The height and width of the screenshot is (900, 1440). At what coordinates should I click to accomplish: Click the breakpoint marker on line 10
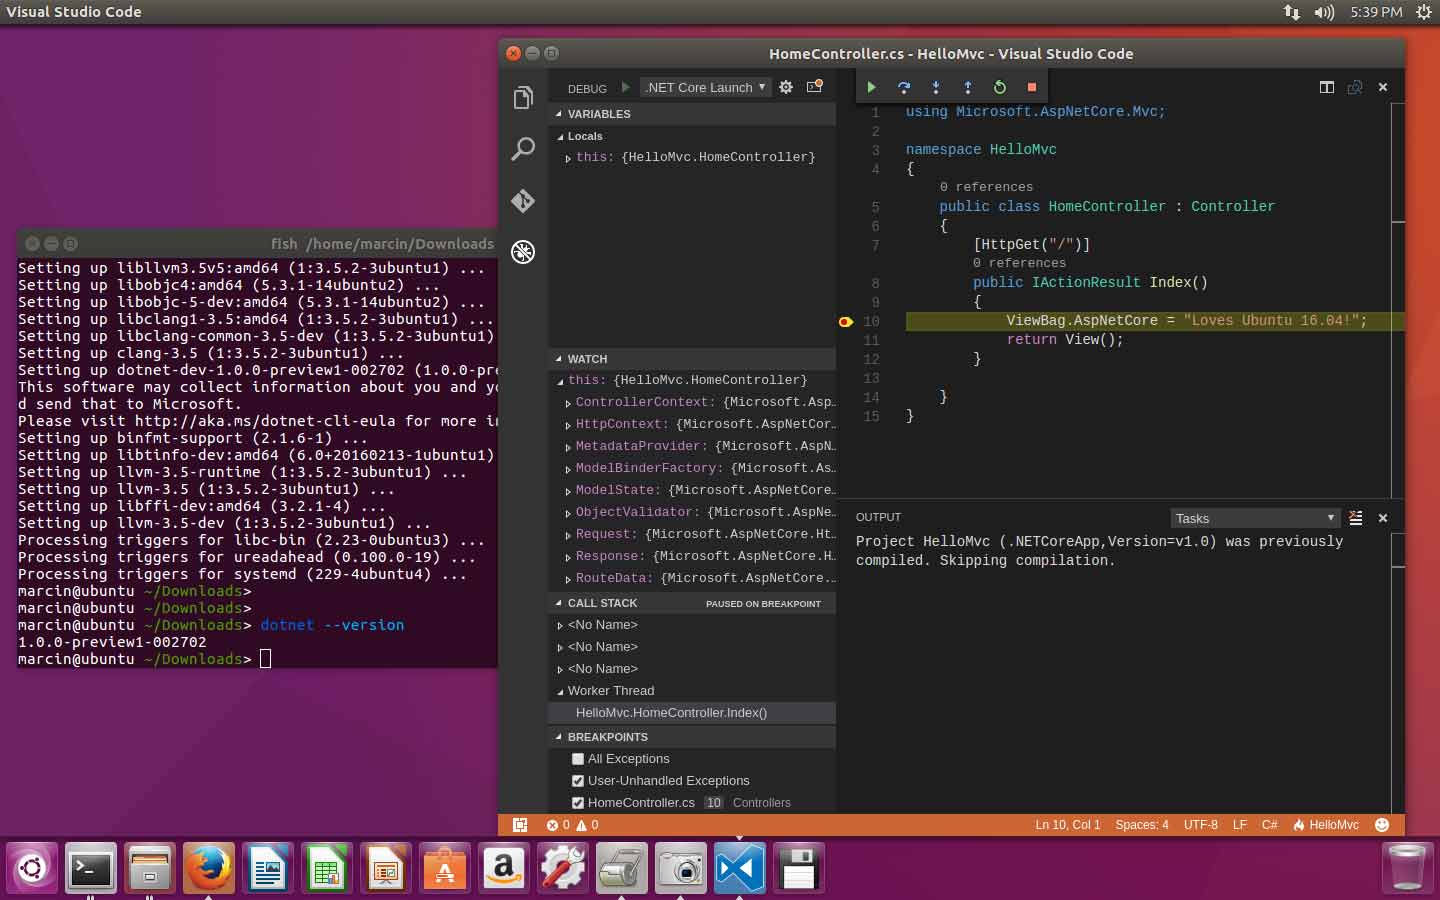coord(845,322)
